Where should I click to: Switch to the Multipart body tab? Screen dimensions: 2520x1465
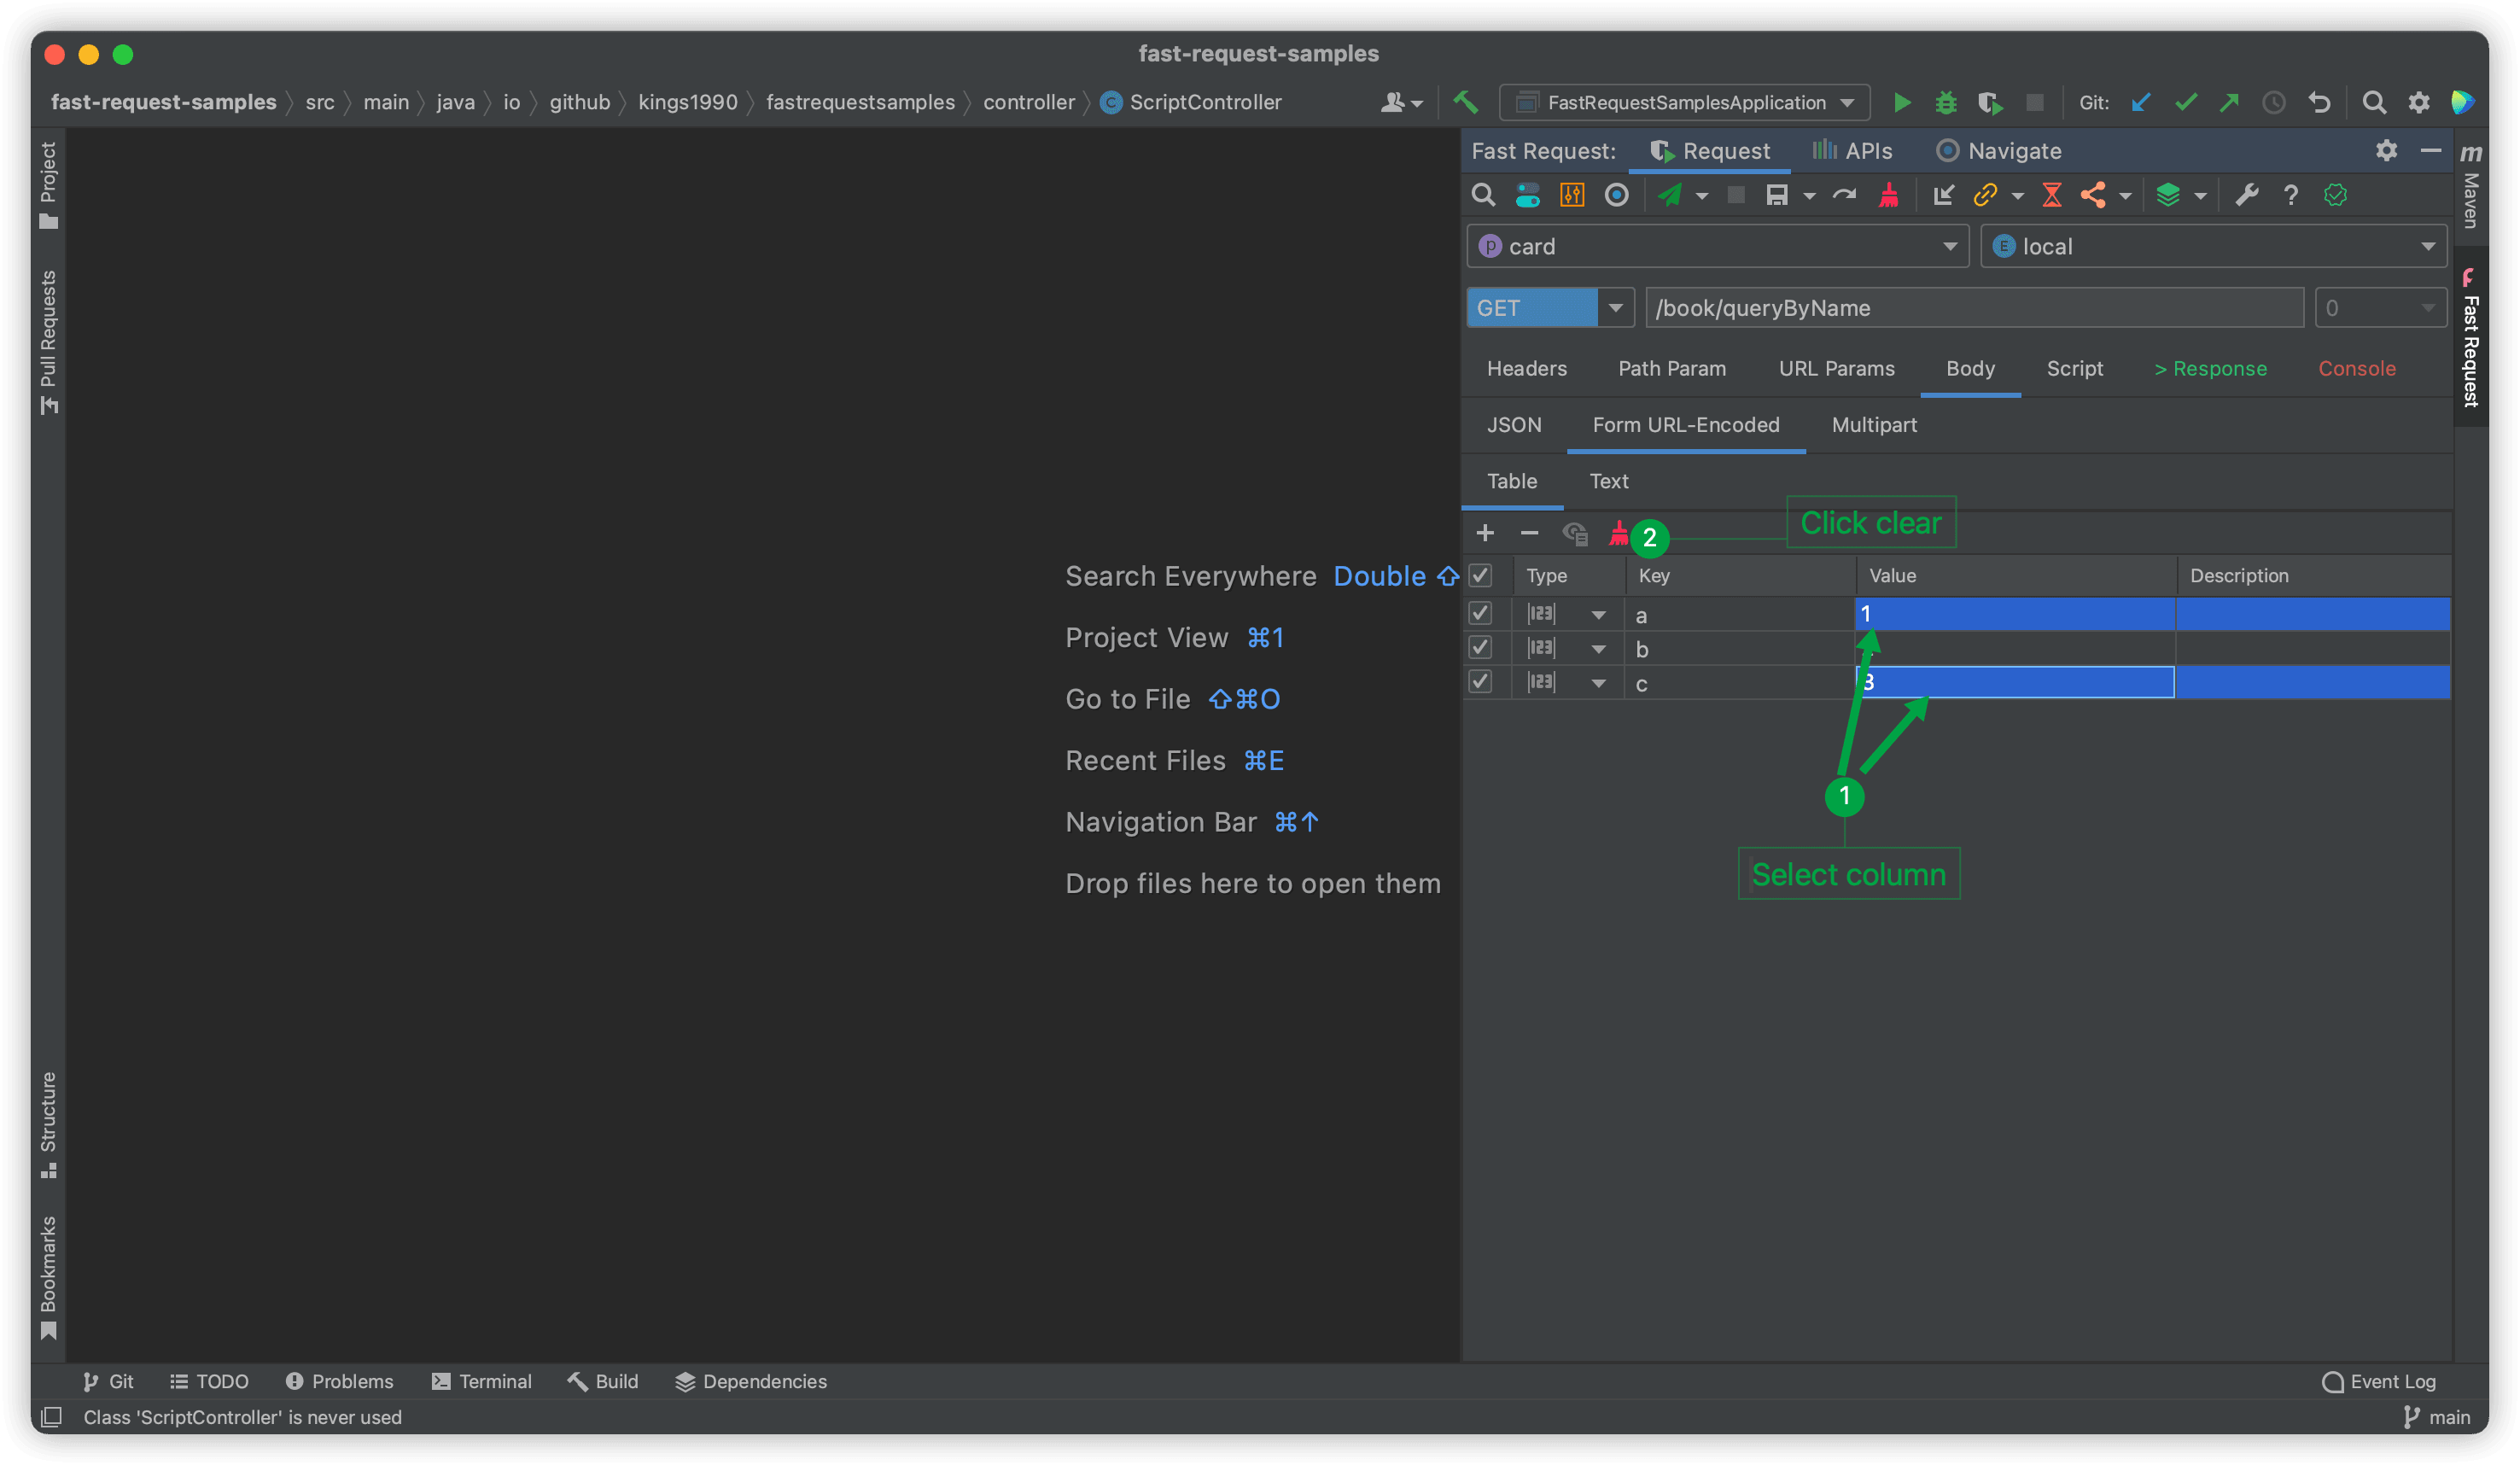coord(1873,425)
